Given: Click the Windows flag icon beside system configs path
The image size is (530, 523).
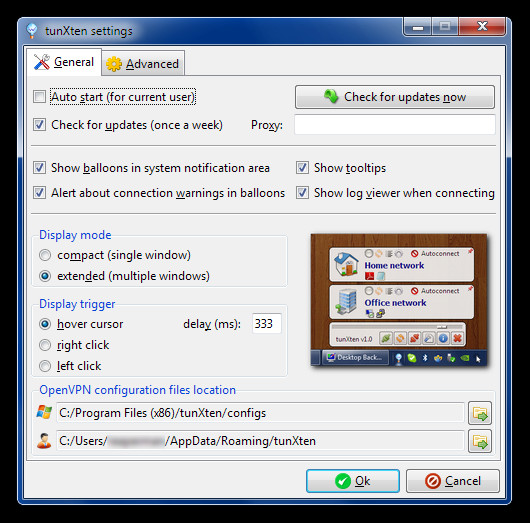Looking at the screenshot, I should pos(44,412).
